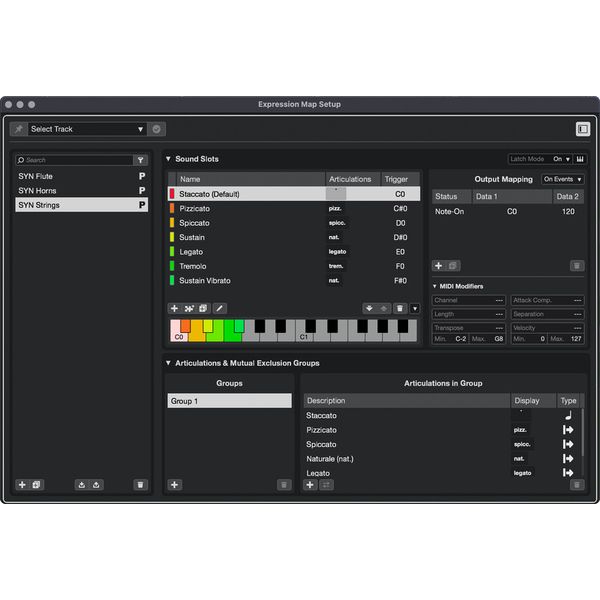Click in the Search input field

click(75, 160)
